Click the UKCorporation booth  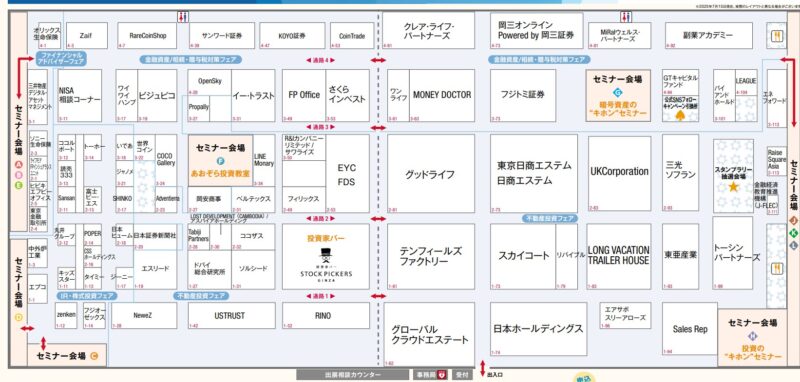click(619, 173)
